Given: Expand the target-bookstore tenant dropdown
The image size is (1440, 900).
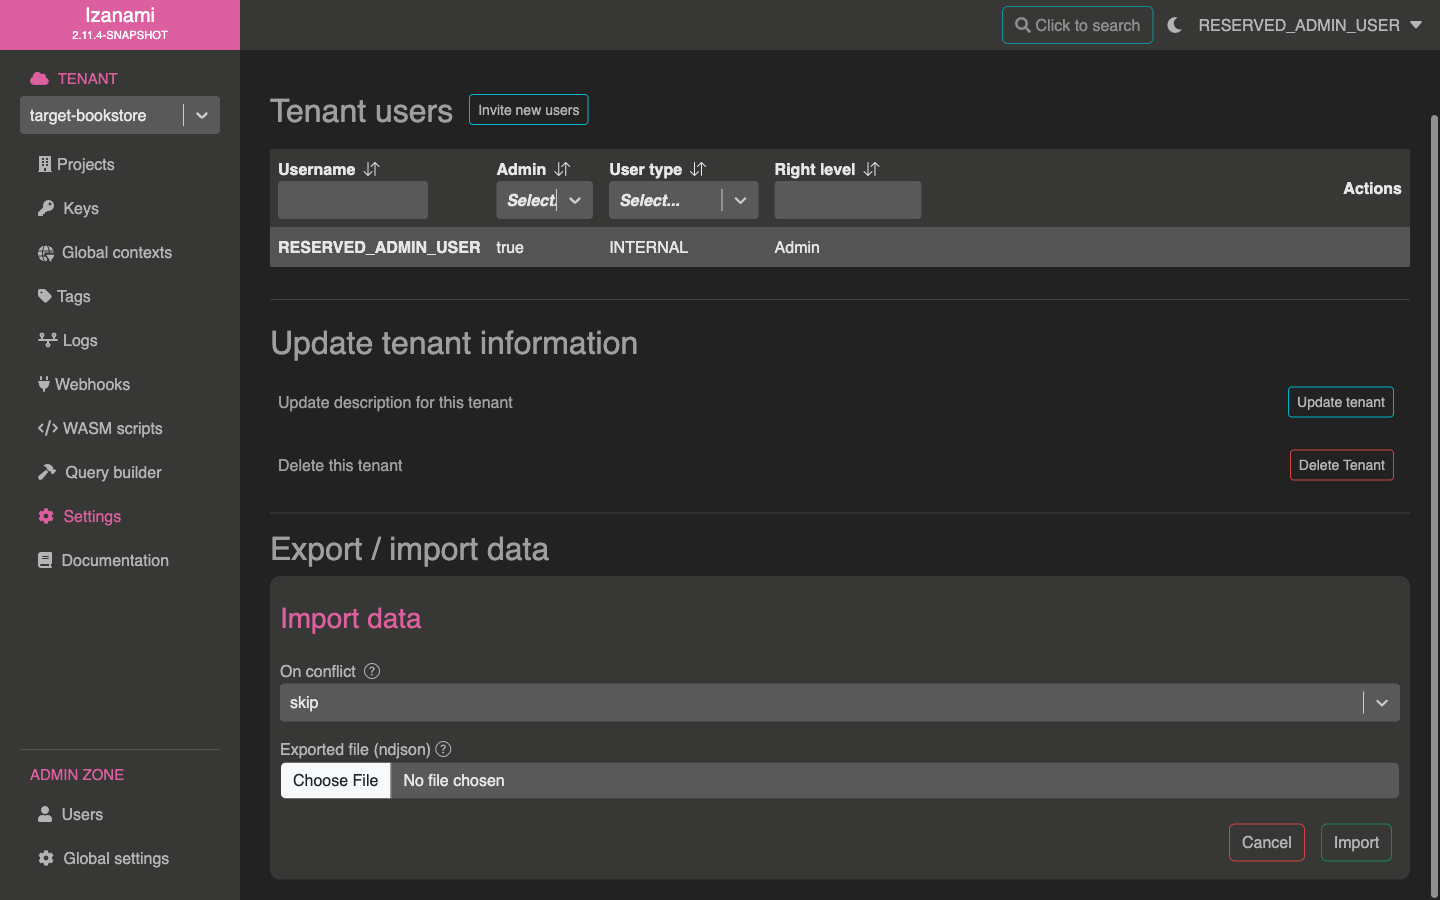Looking at the screenshot, I should 202,115.
